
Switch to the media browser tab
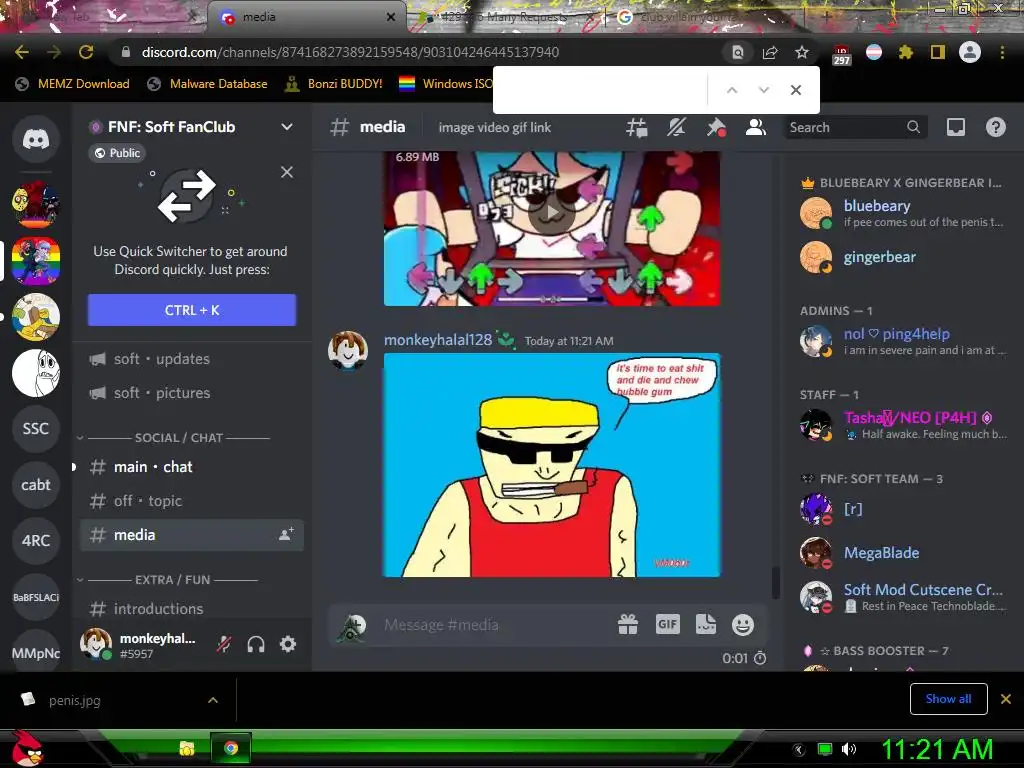(307, 17)
